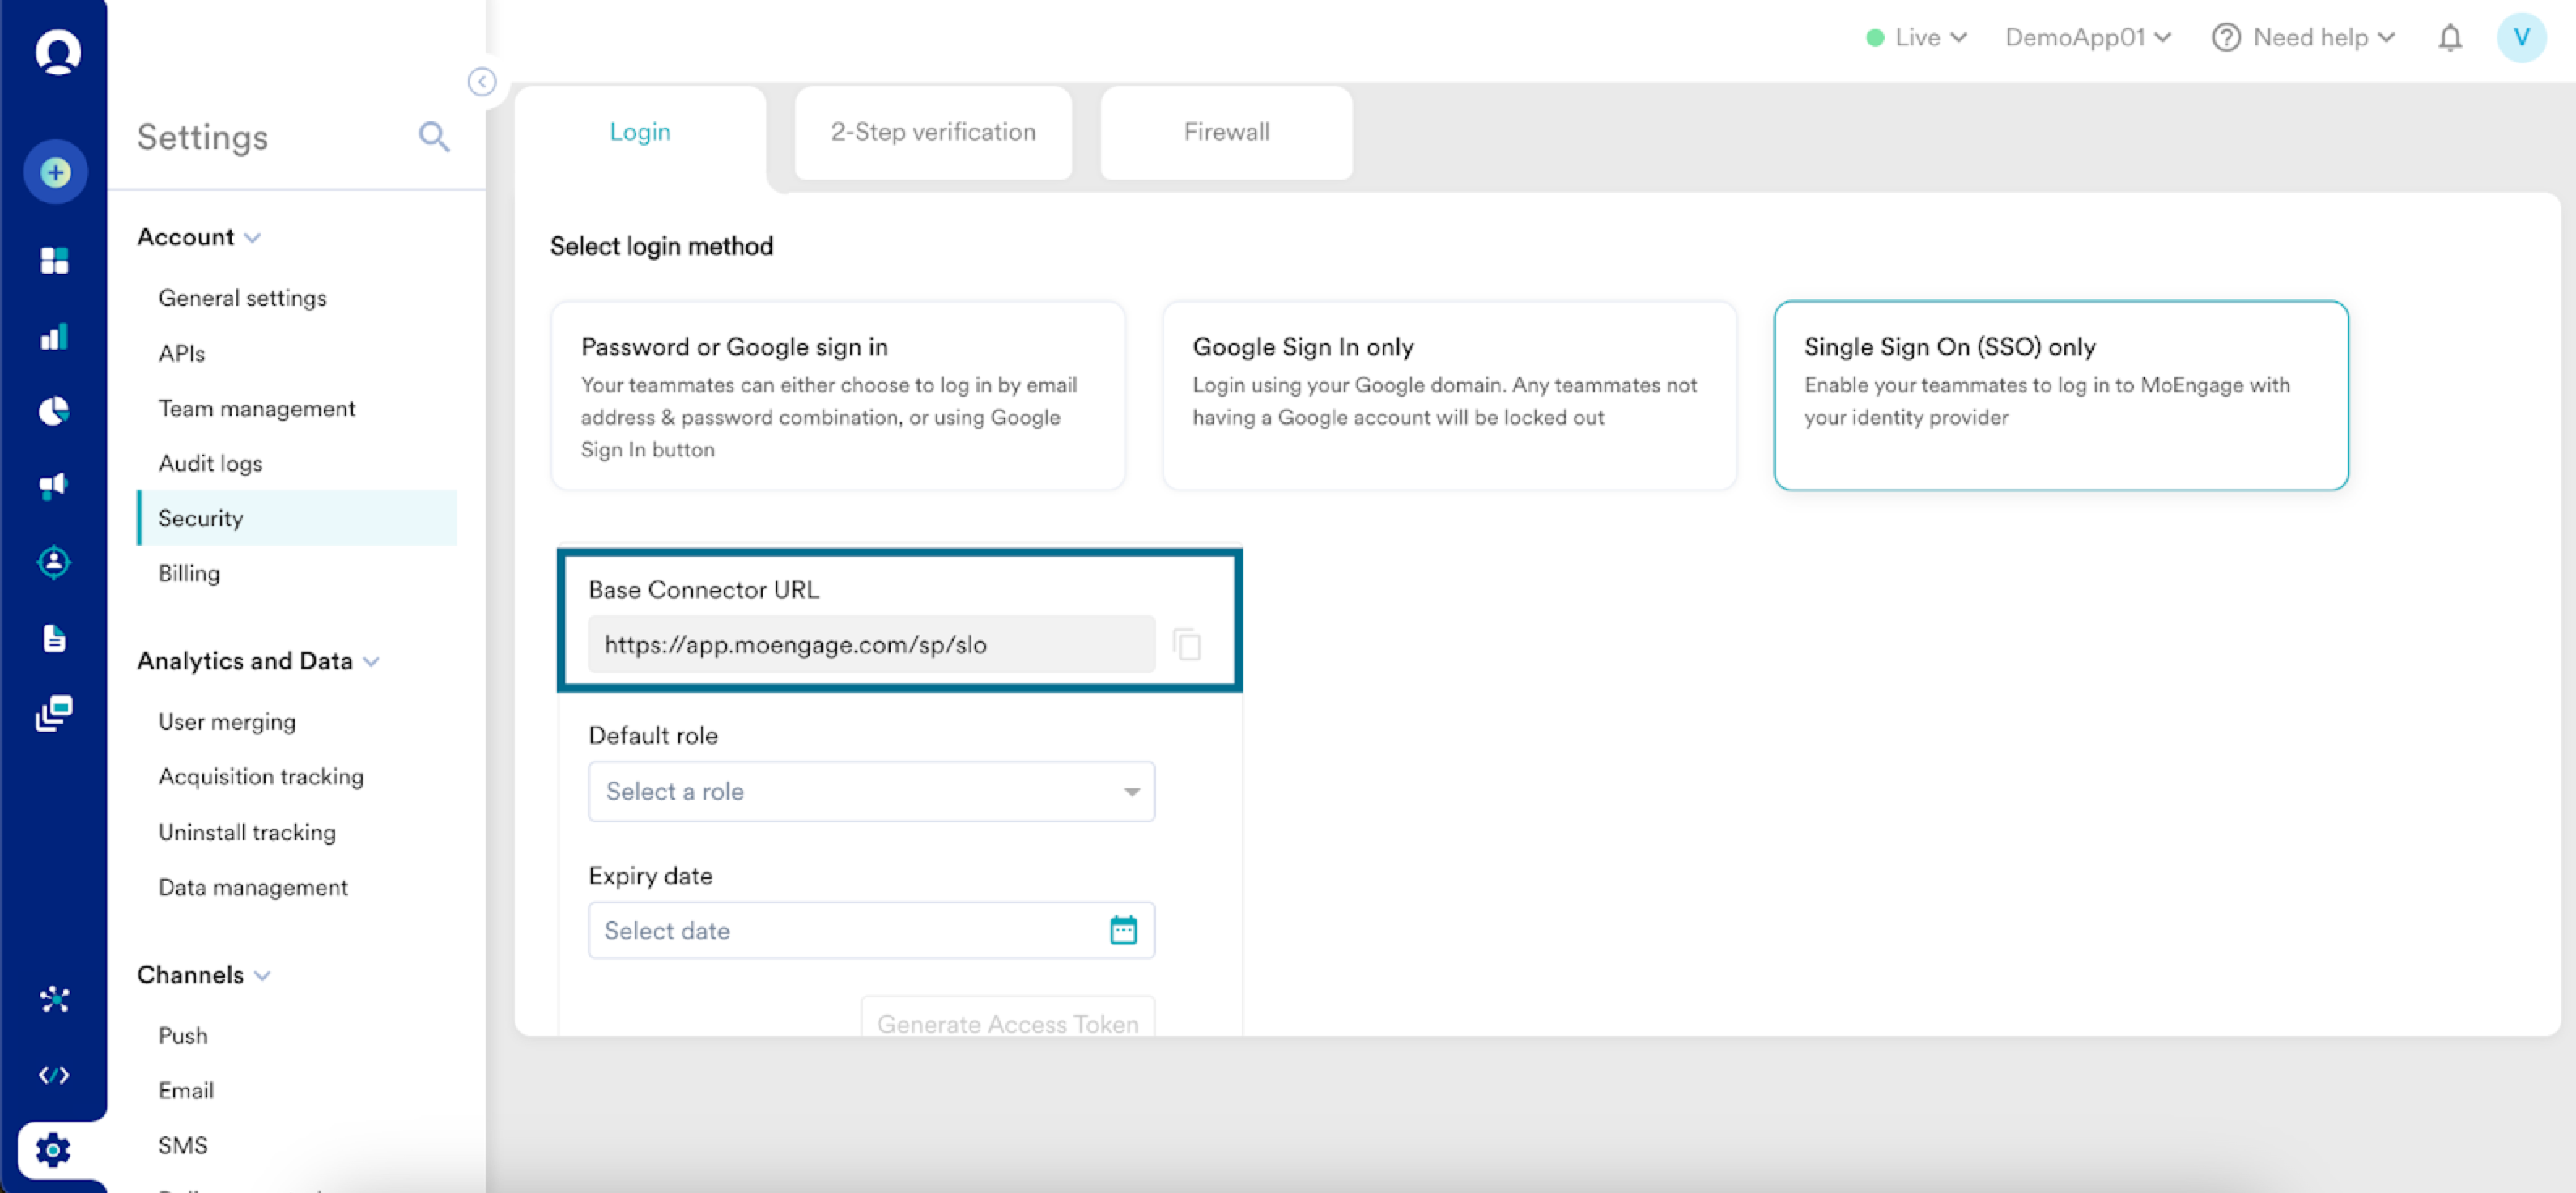Screen dimensions: 2576x1193
Task: Open the dashboard grid icon in sidebar
Action: (x=55, y=260)
